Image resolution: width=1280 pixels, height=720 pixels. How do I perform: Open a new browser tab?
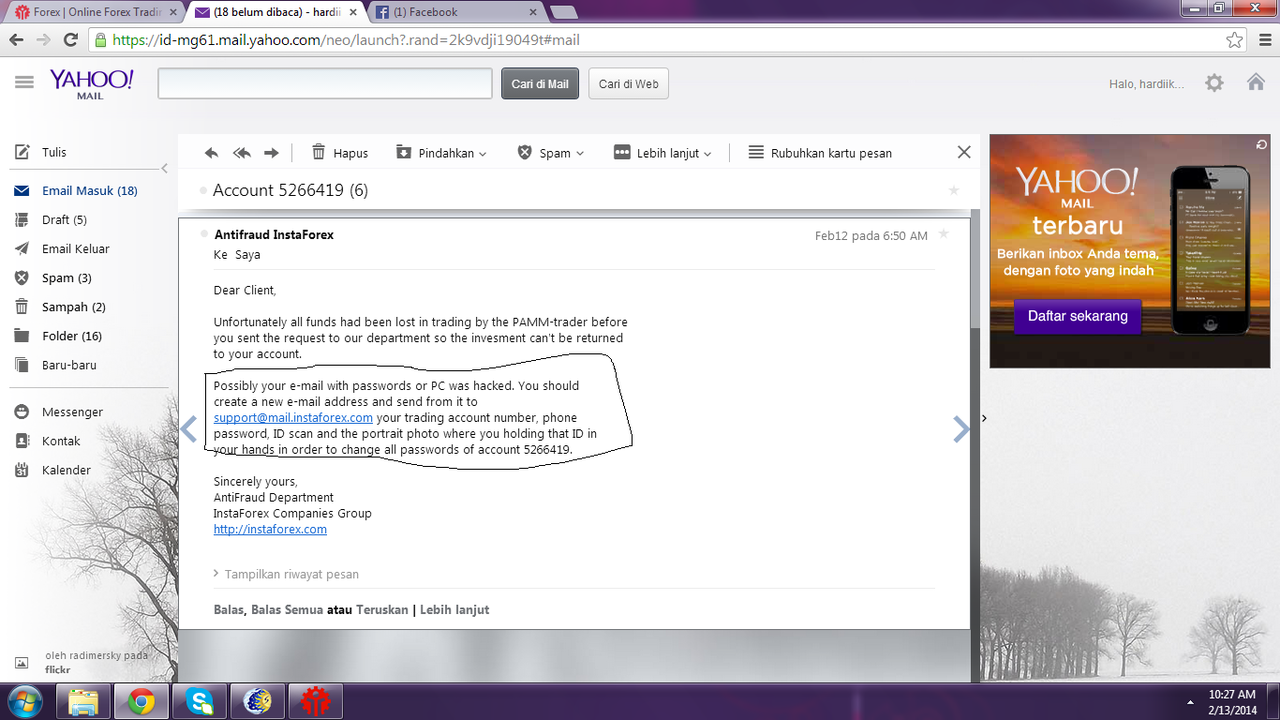[x=564, y=12]
